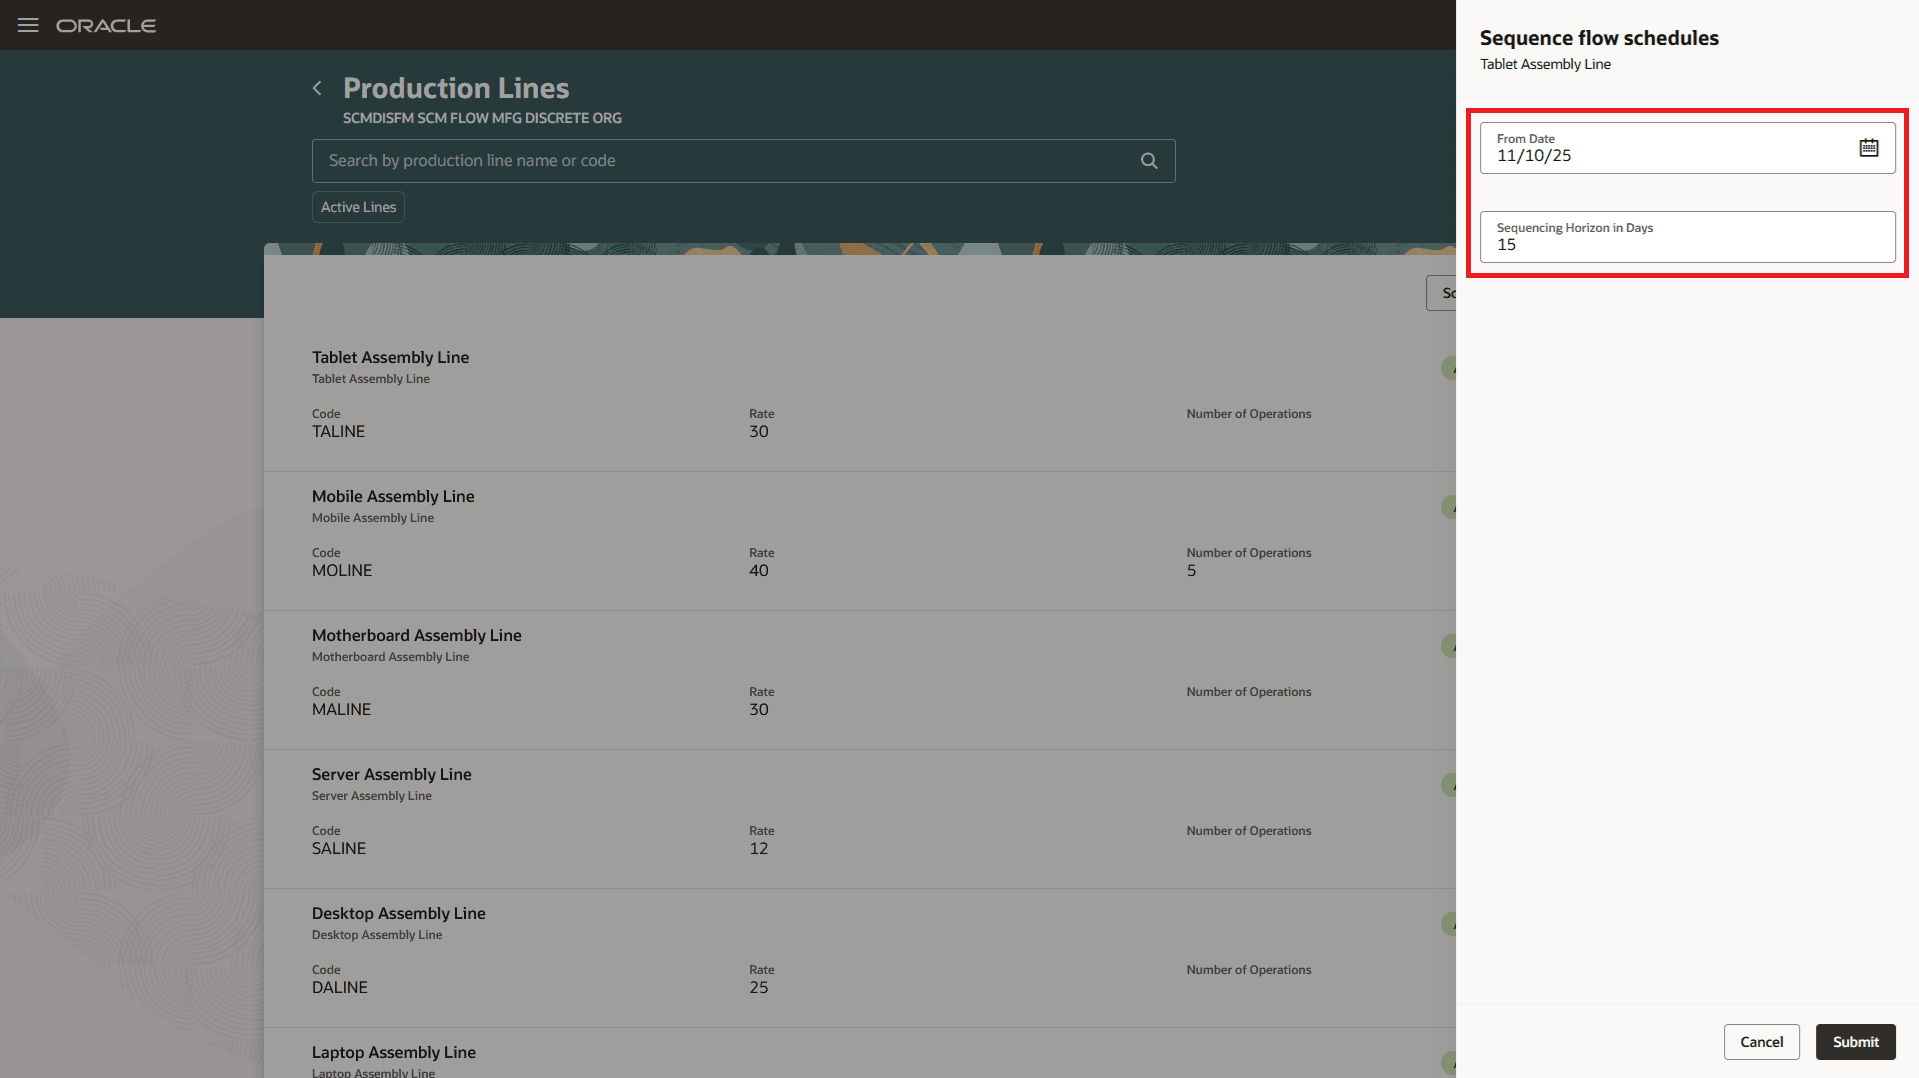
Task: Click the search magnifier icon
Action: tap(1148, 160)
